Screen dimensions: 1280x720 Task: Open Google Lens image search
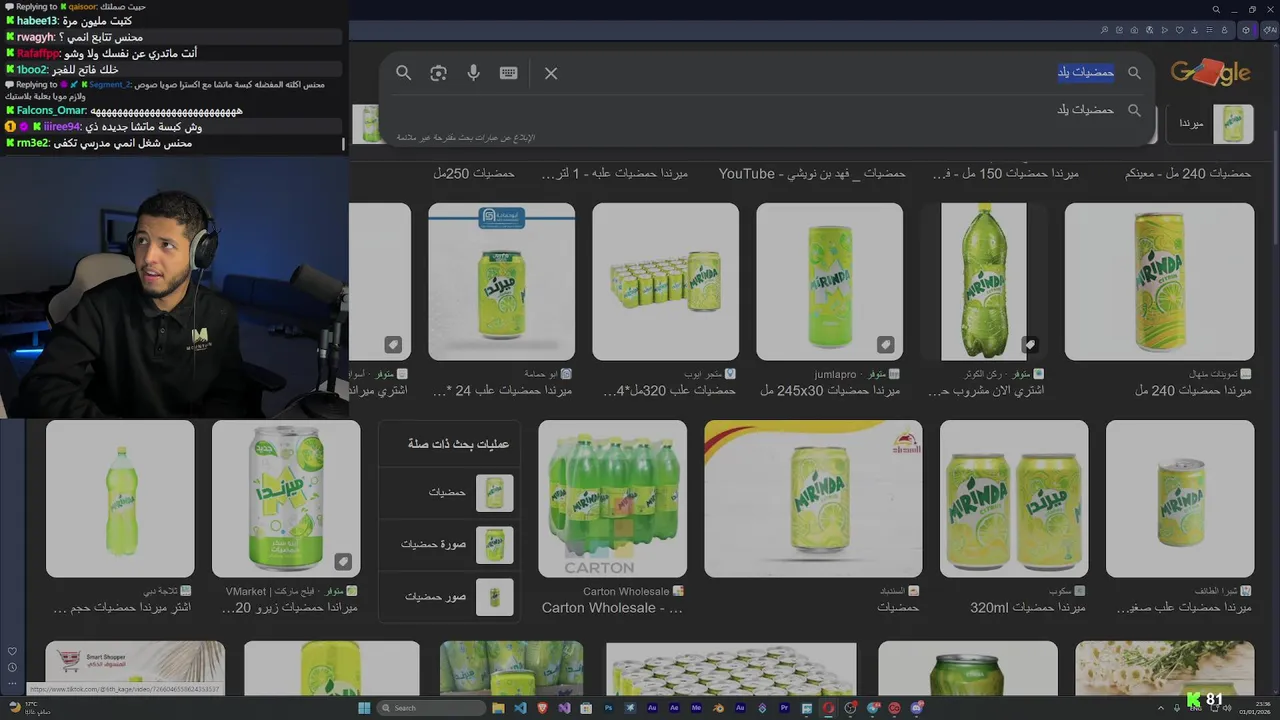(x=438, y=73)
